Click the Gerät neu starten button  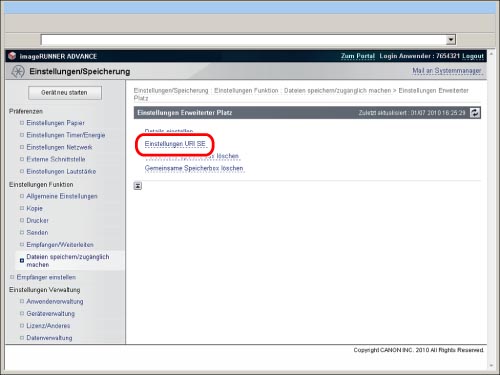65,93
